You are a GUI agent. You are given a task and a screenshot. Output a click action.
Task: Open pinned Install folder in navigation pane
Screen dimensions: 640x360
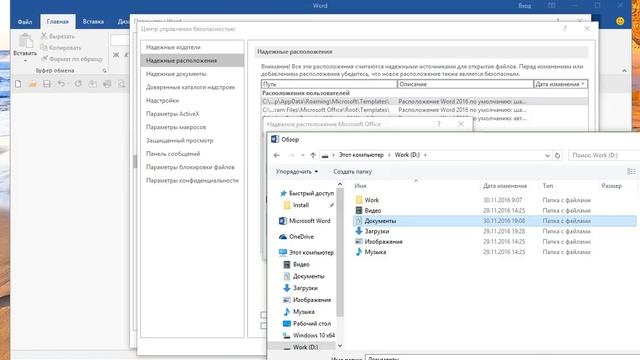coord(301,205)
